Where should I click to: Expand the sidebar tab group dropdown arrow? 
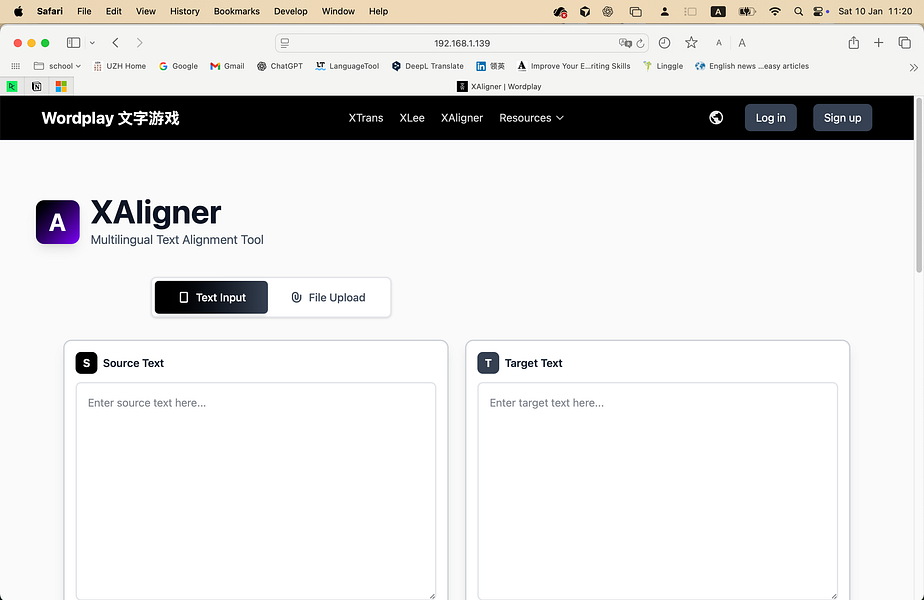(92, 42)
